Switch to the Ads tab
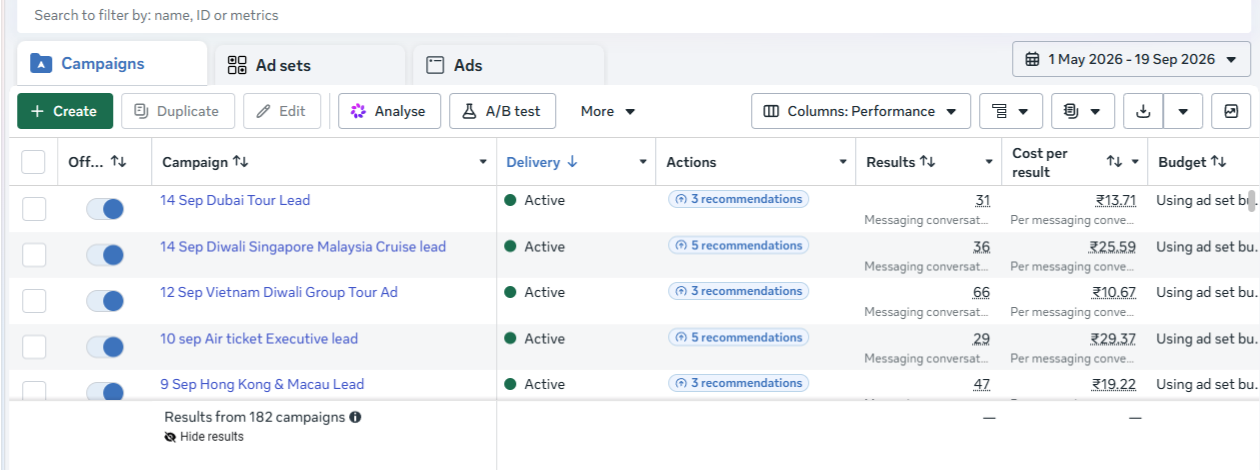This screenshot has height=470, width=1260. coord(508,65)
